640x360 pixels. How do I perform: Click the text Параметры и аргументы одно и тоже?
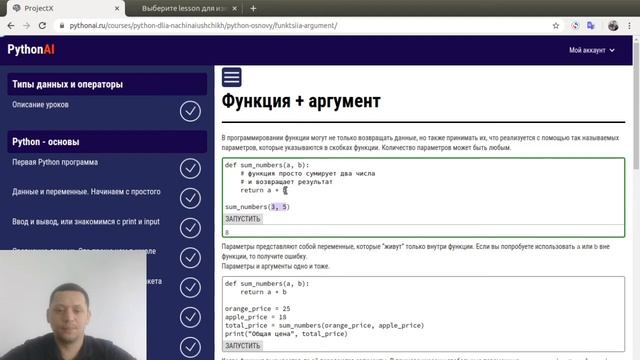[276, 266]
